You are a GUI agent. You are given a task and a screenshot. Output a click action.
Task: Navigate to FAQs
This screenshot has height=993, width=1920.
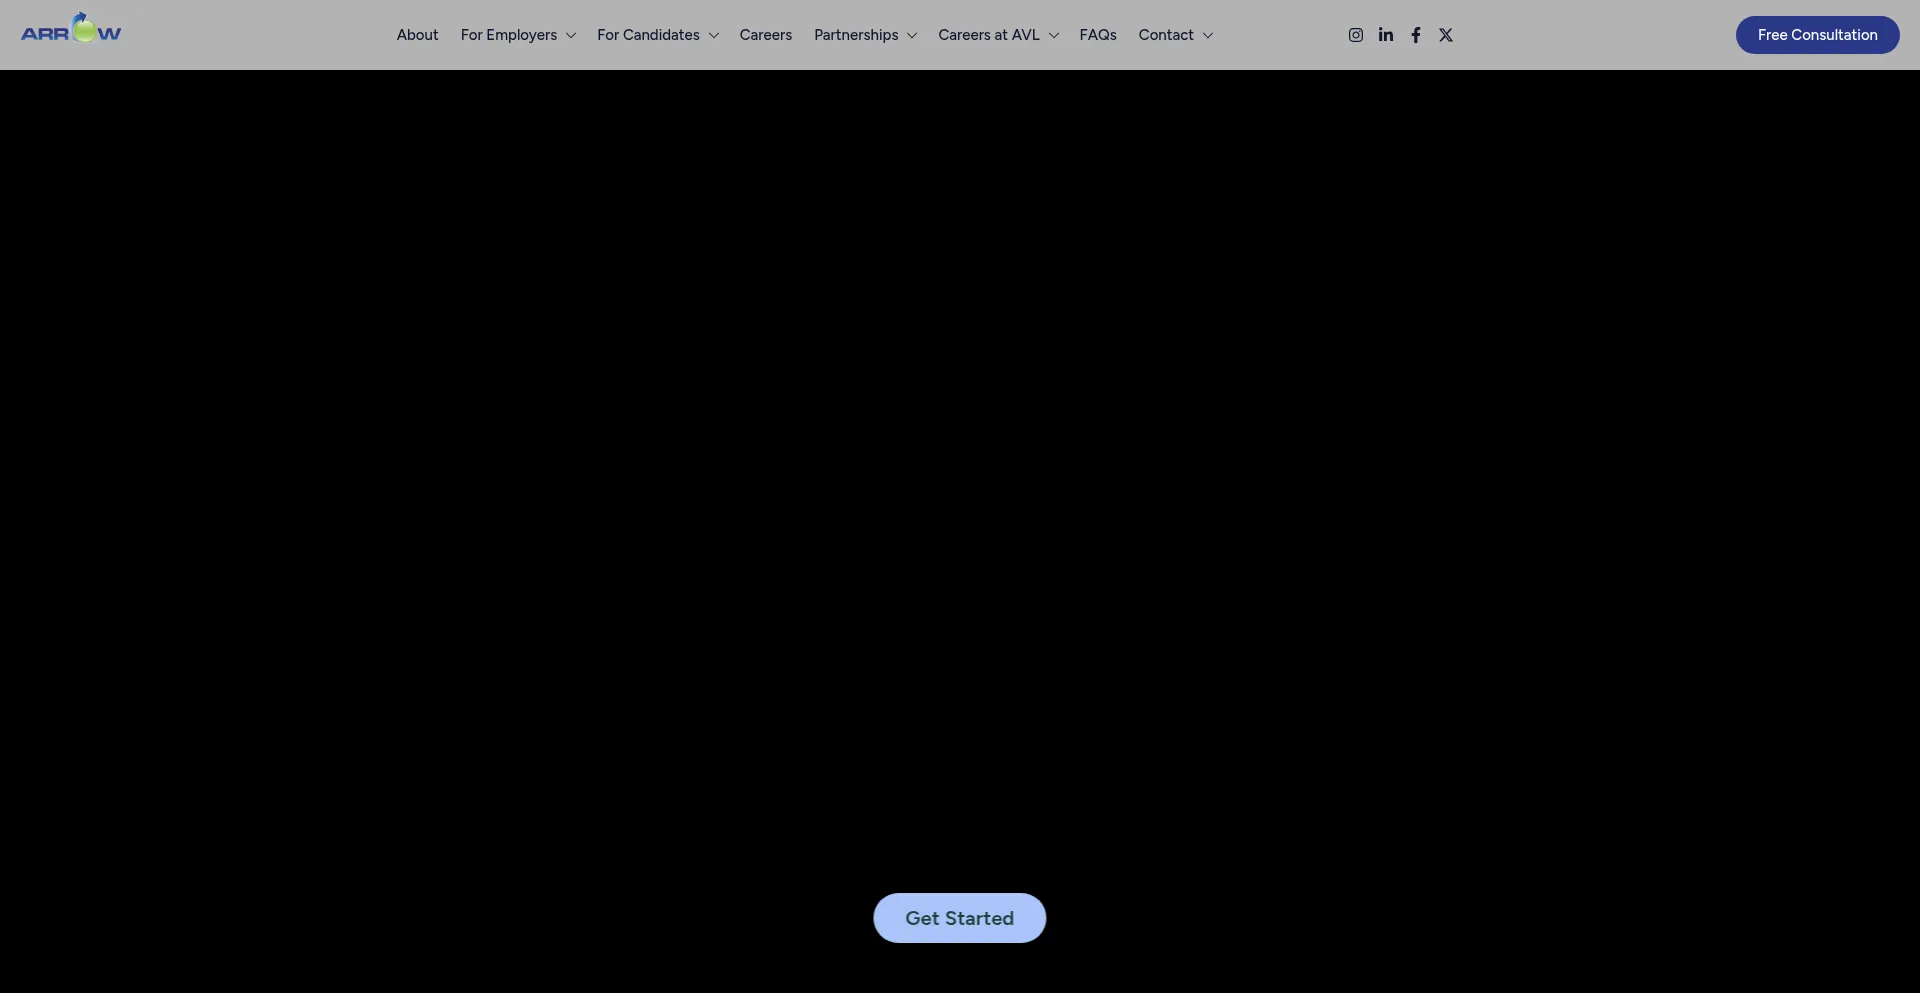click(1097, 35)
